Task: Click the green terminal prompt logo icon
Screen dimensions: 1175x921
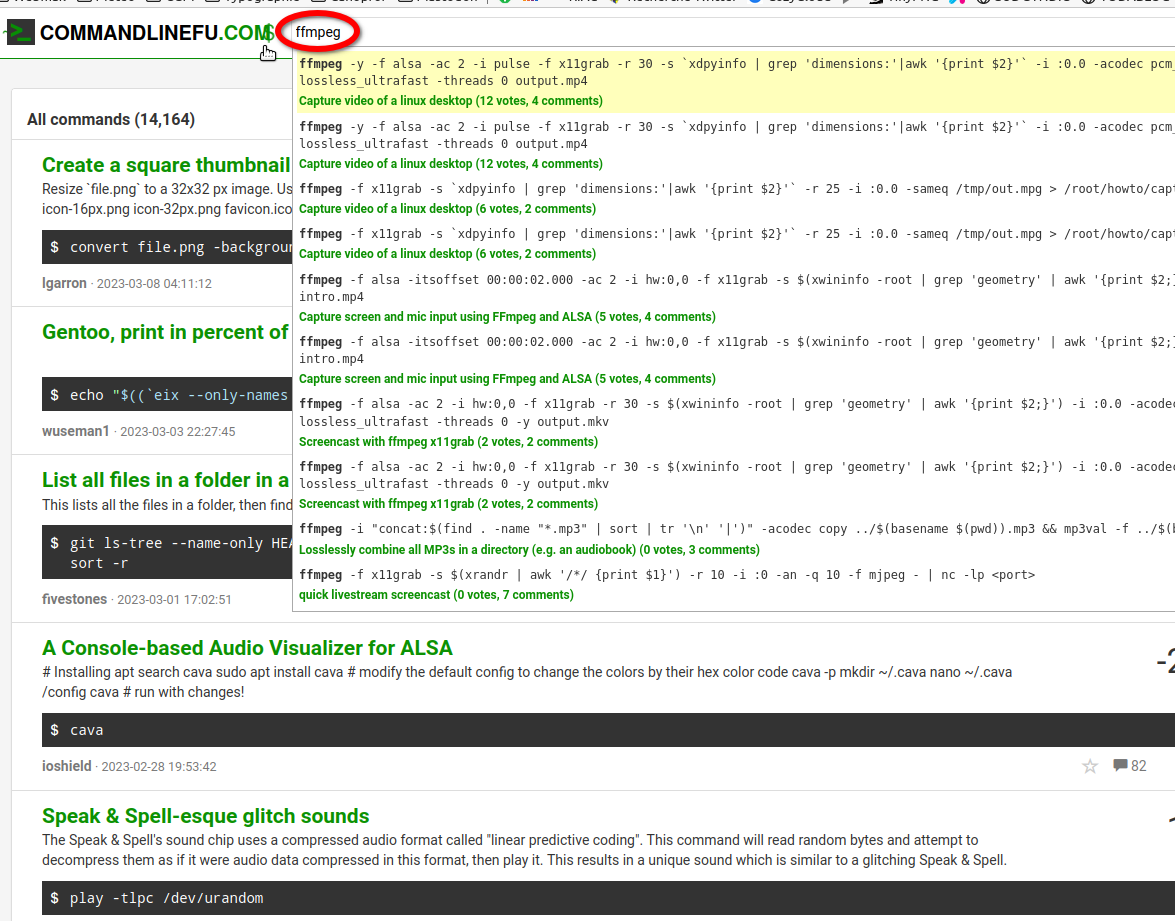Action: pos(19,32)
